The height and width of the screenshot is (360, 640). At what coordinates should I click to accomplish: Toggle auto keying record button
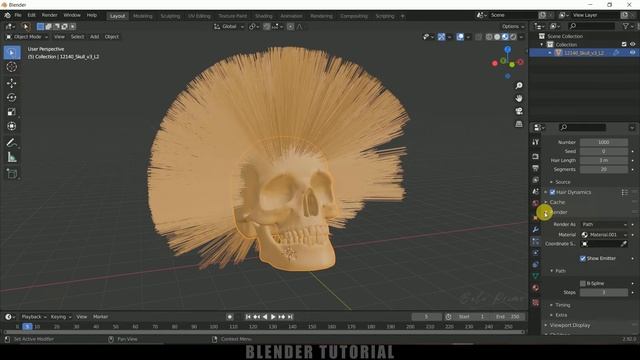pyautogui.click(x=230, y=317)
